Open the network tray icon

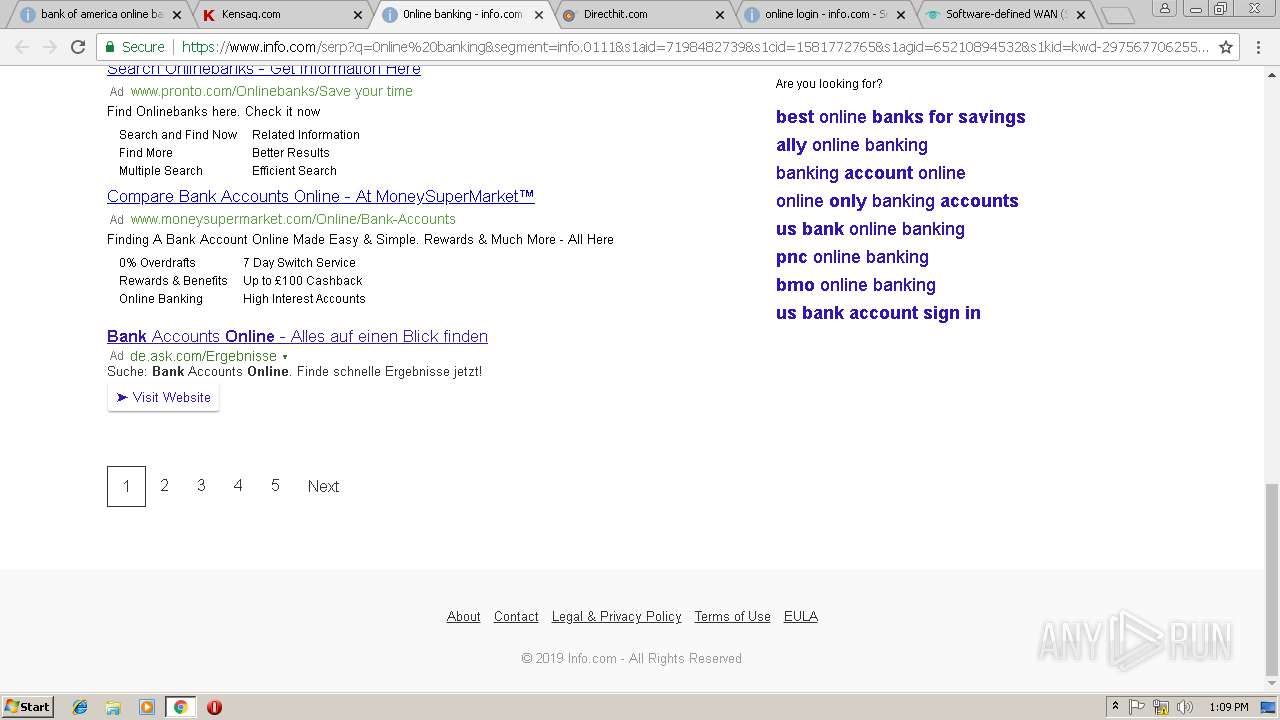(1161, 707)
